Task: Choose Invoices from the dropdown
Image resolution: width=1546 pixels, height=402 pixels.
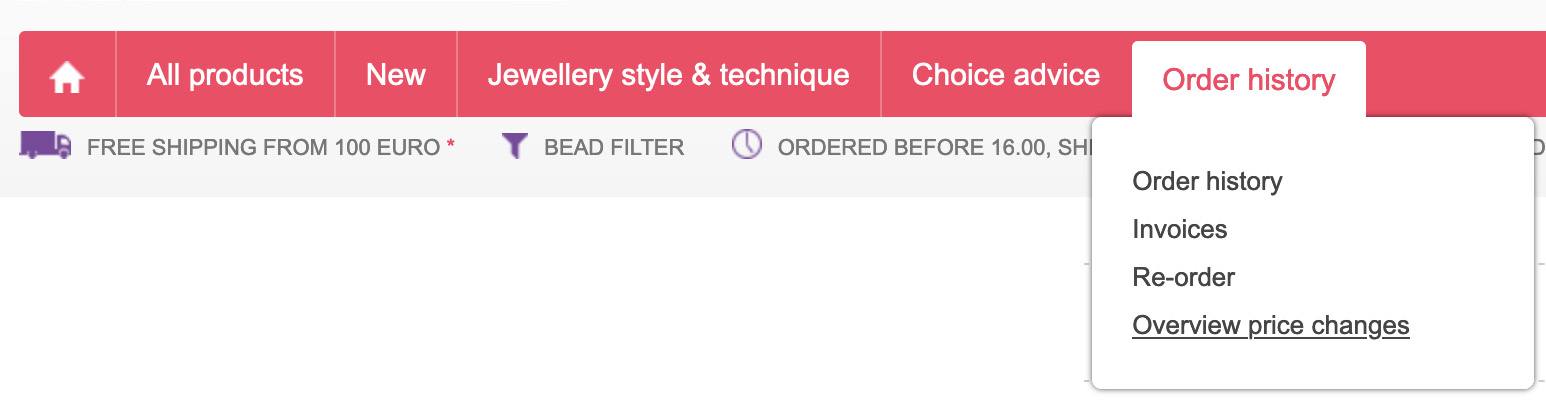Action: pyautogui.click(x=1179, y=229)
